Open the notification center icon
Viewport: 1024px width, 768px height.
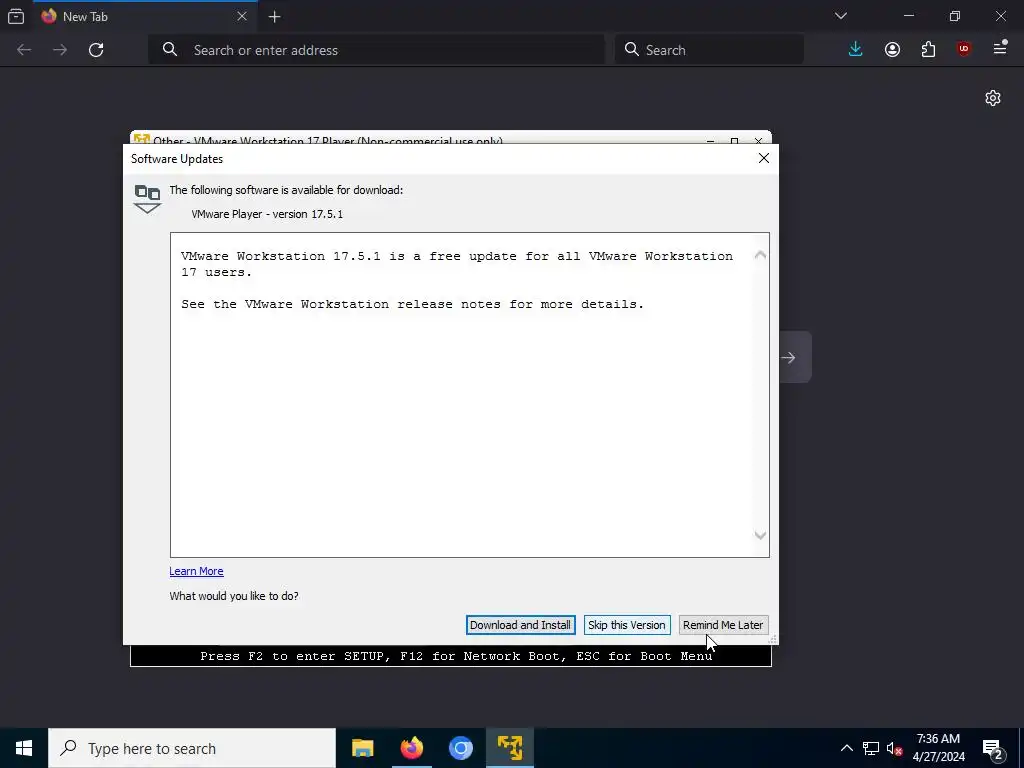point(993,748)
